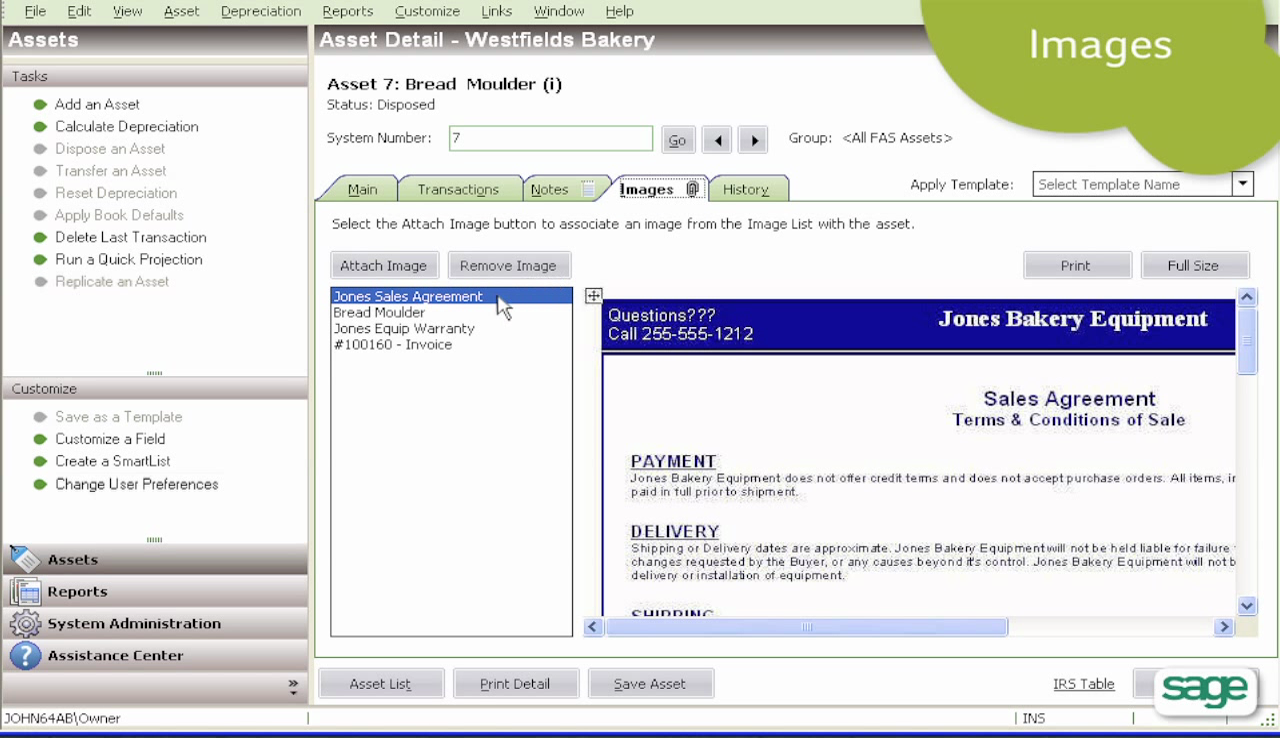Go to previous asset with left arrow icon

pyautogui.click(x=716, y=139)
